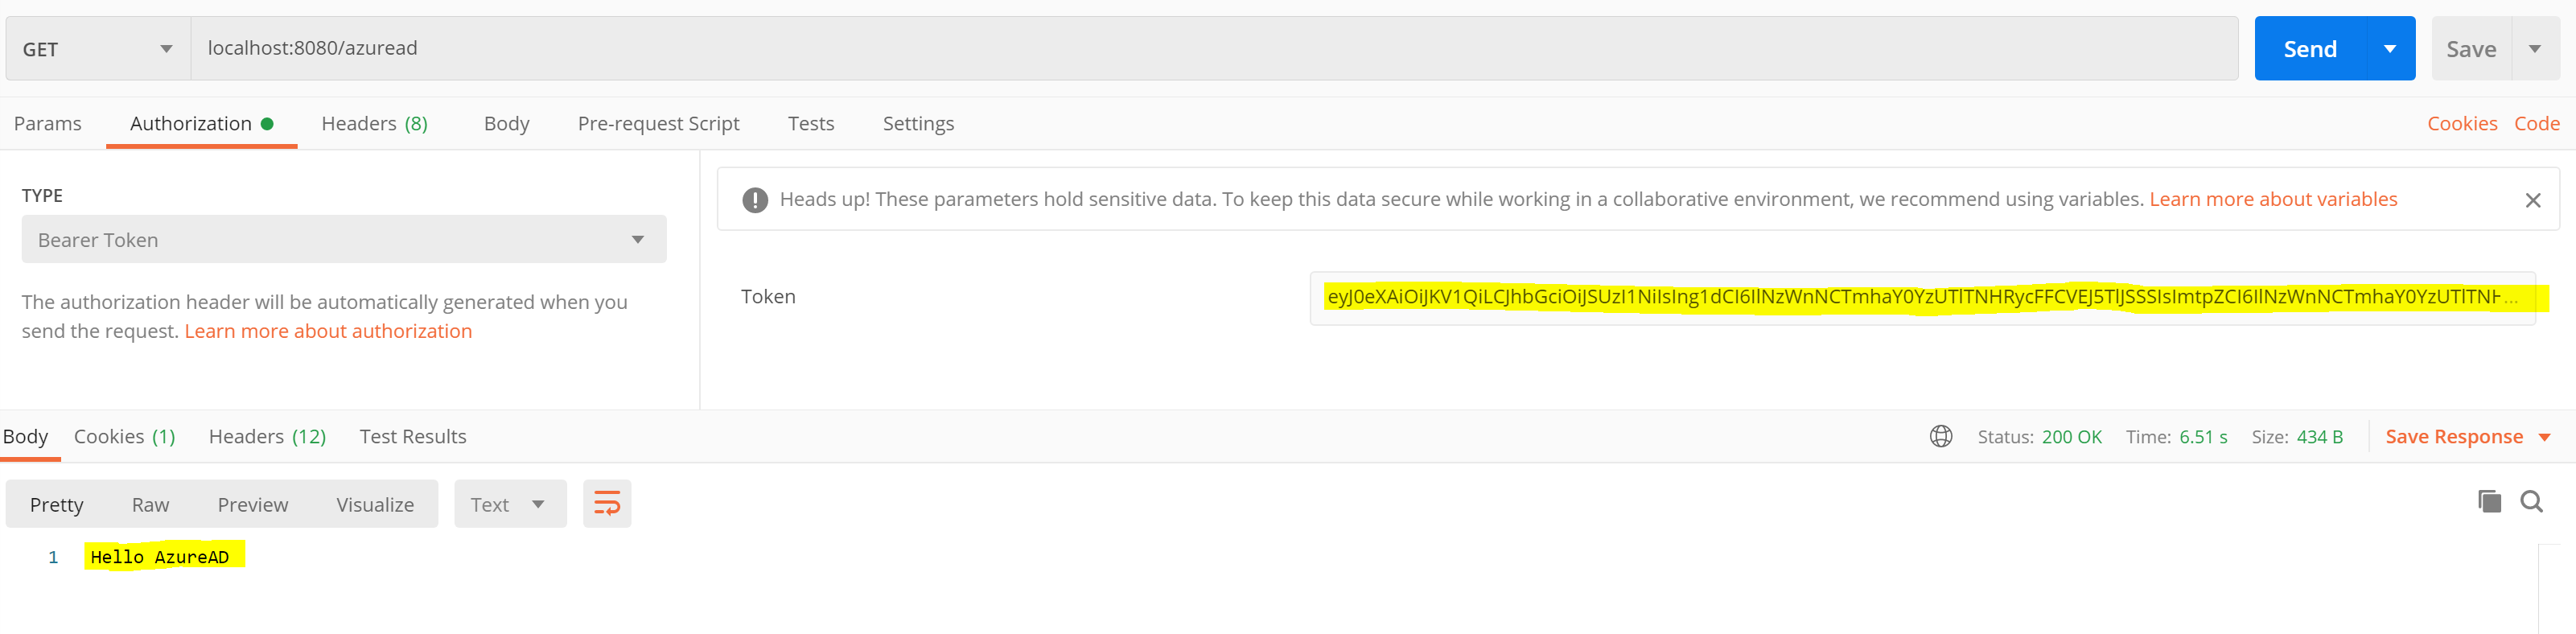Open the response Headers (12) tab
This screenshot has width=2576, height=634.
pyautogui.click(x=266, y=436)
